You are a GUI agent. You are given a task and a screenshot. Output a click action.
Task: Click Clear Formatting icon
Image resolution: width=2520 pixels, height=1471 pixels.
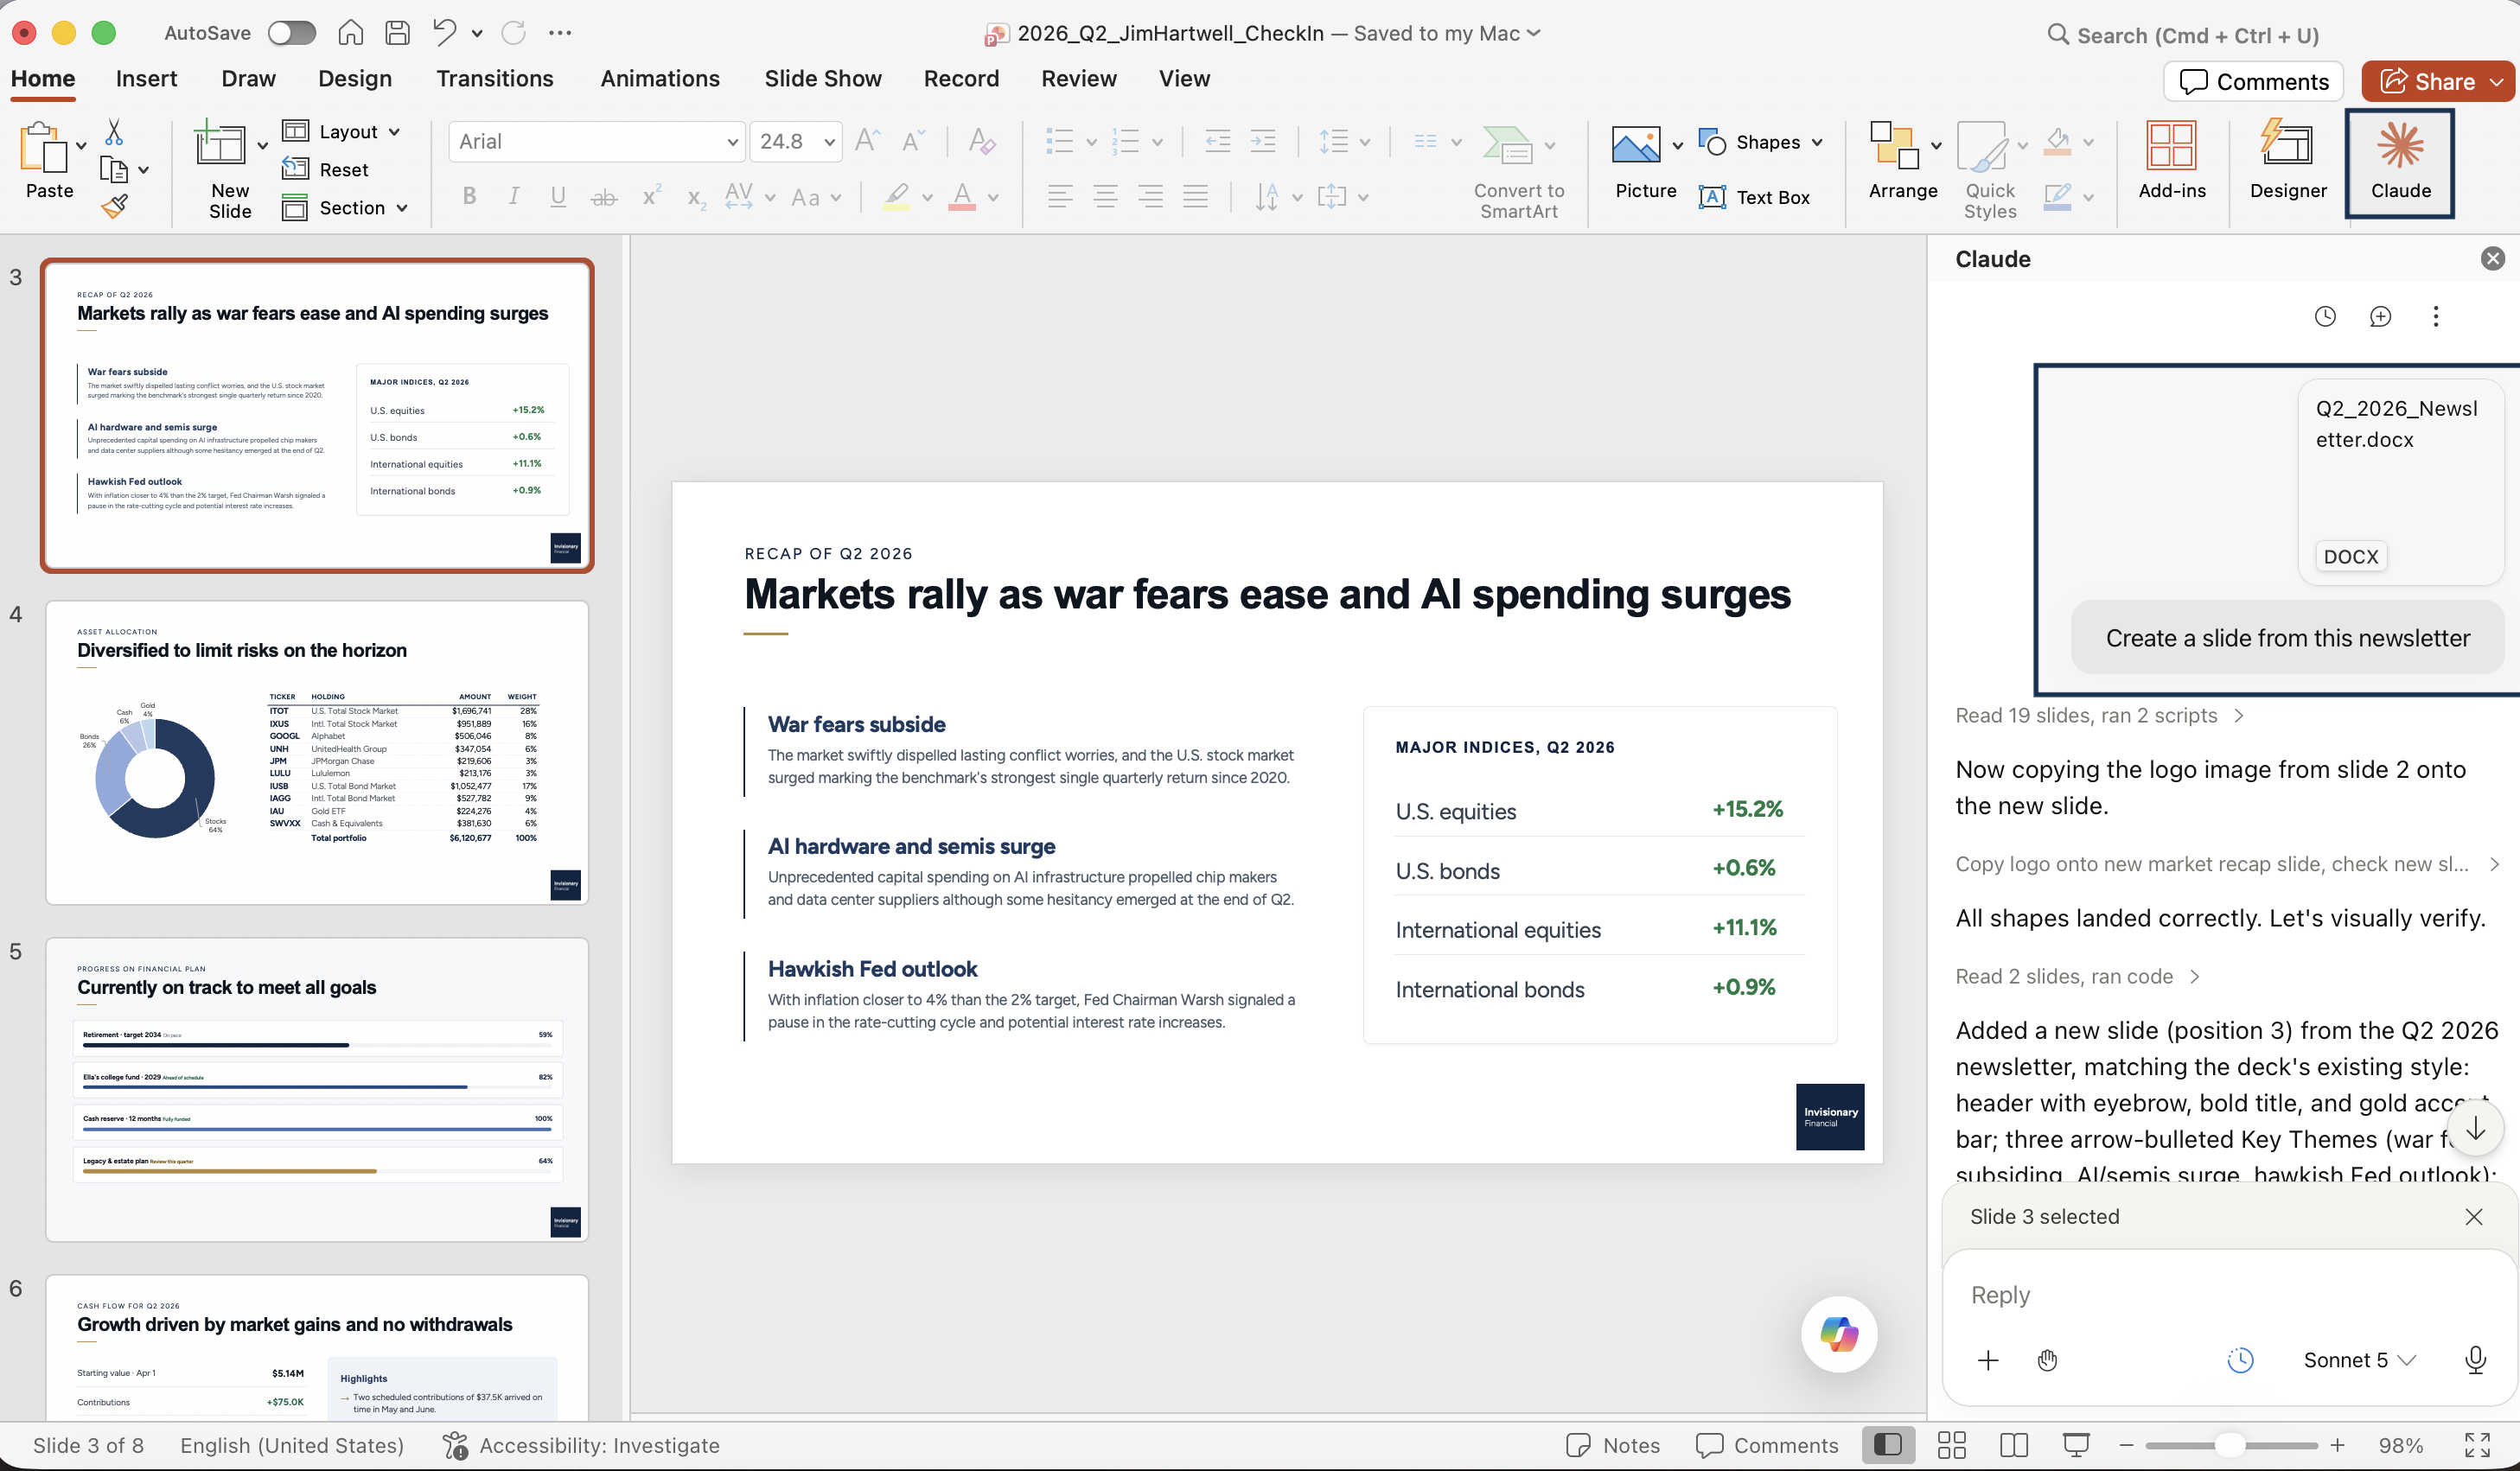pos(981,141)
